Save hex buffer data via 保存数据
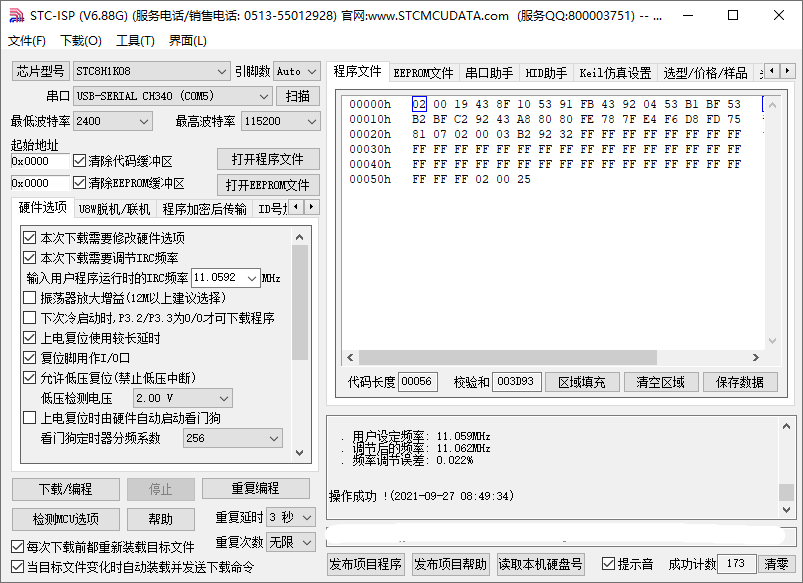803x583 pixels. (741, 381)
